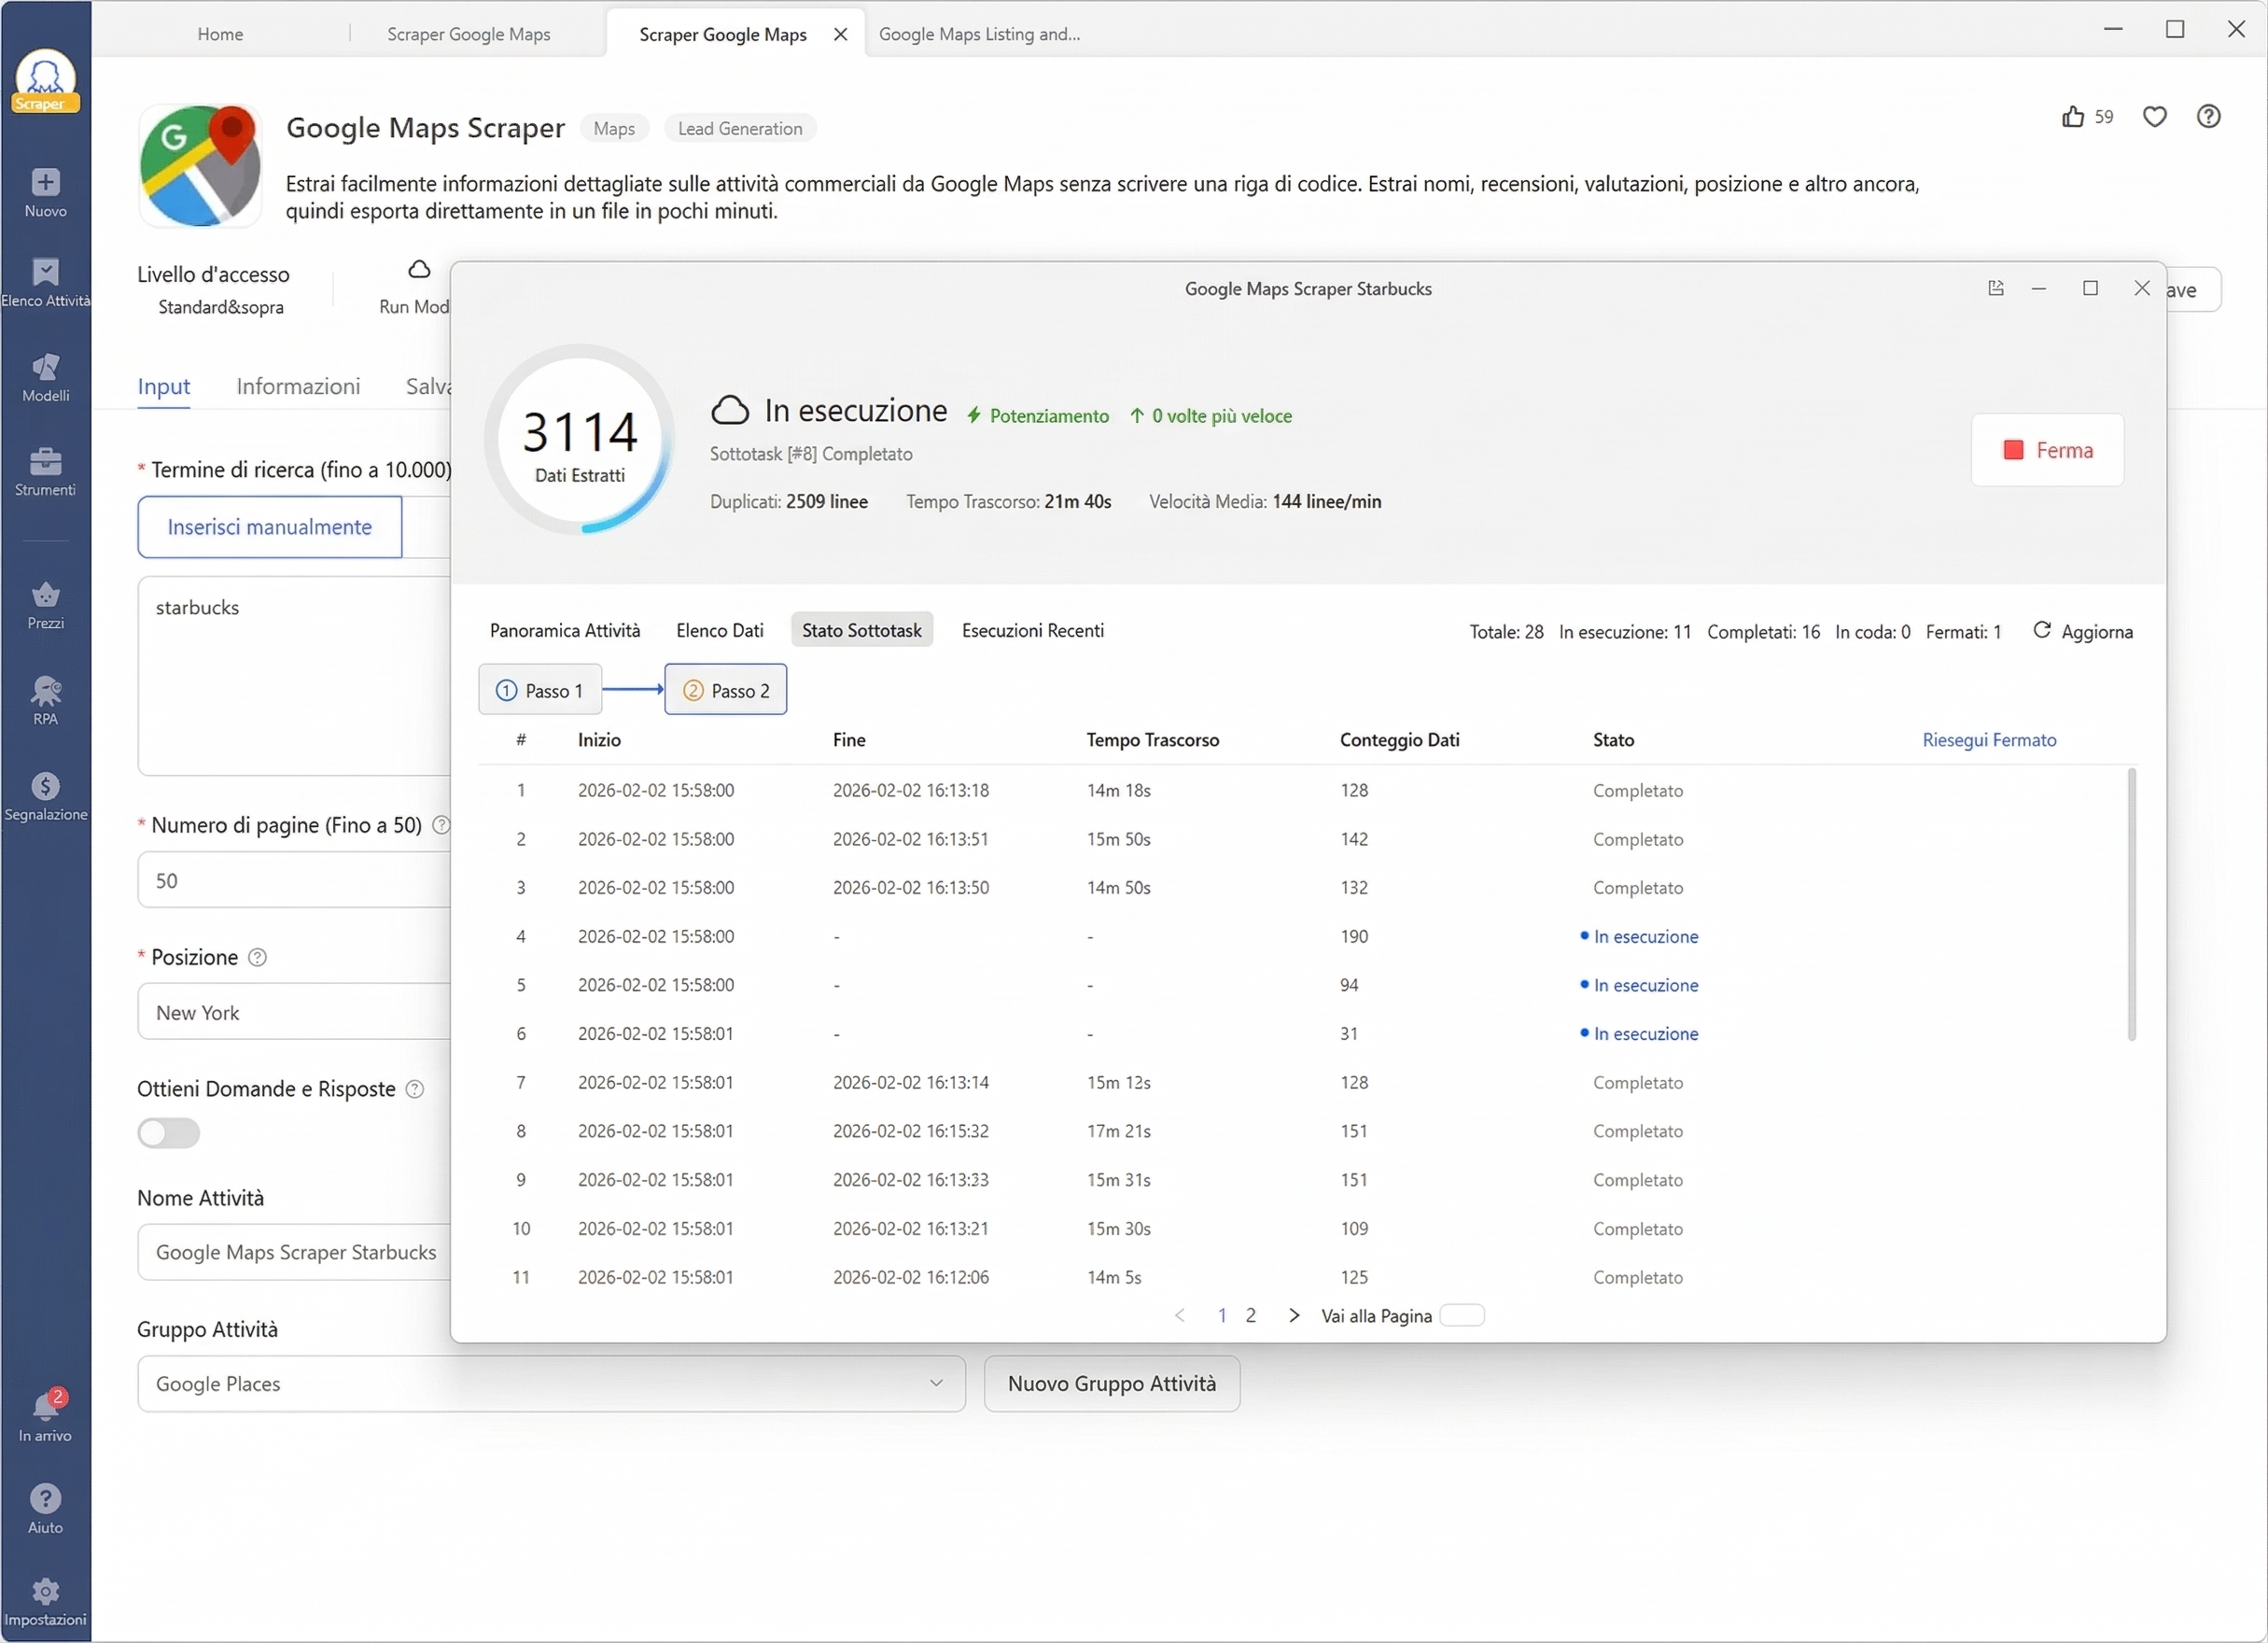
Task: Click the elapsed time 14m 5s cell
Action: pos(1114,1278)
